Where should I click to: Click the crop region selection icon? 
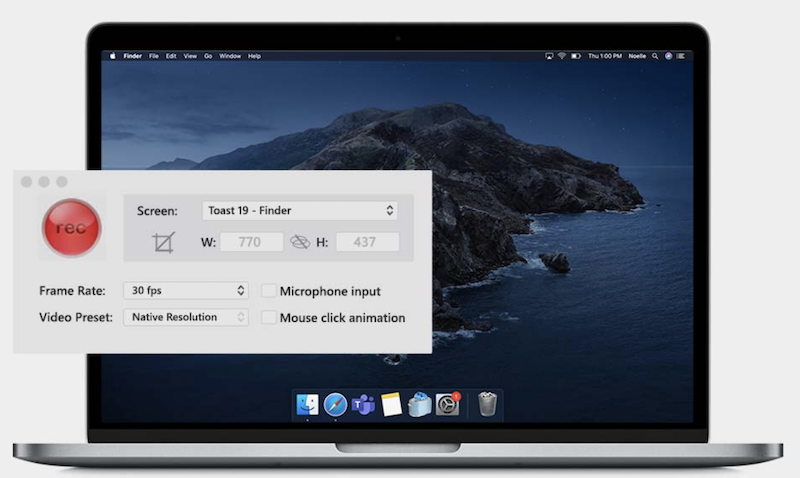(163, 242)
